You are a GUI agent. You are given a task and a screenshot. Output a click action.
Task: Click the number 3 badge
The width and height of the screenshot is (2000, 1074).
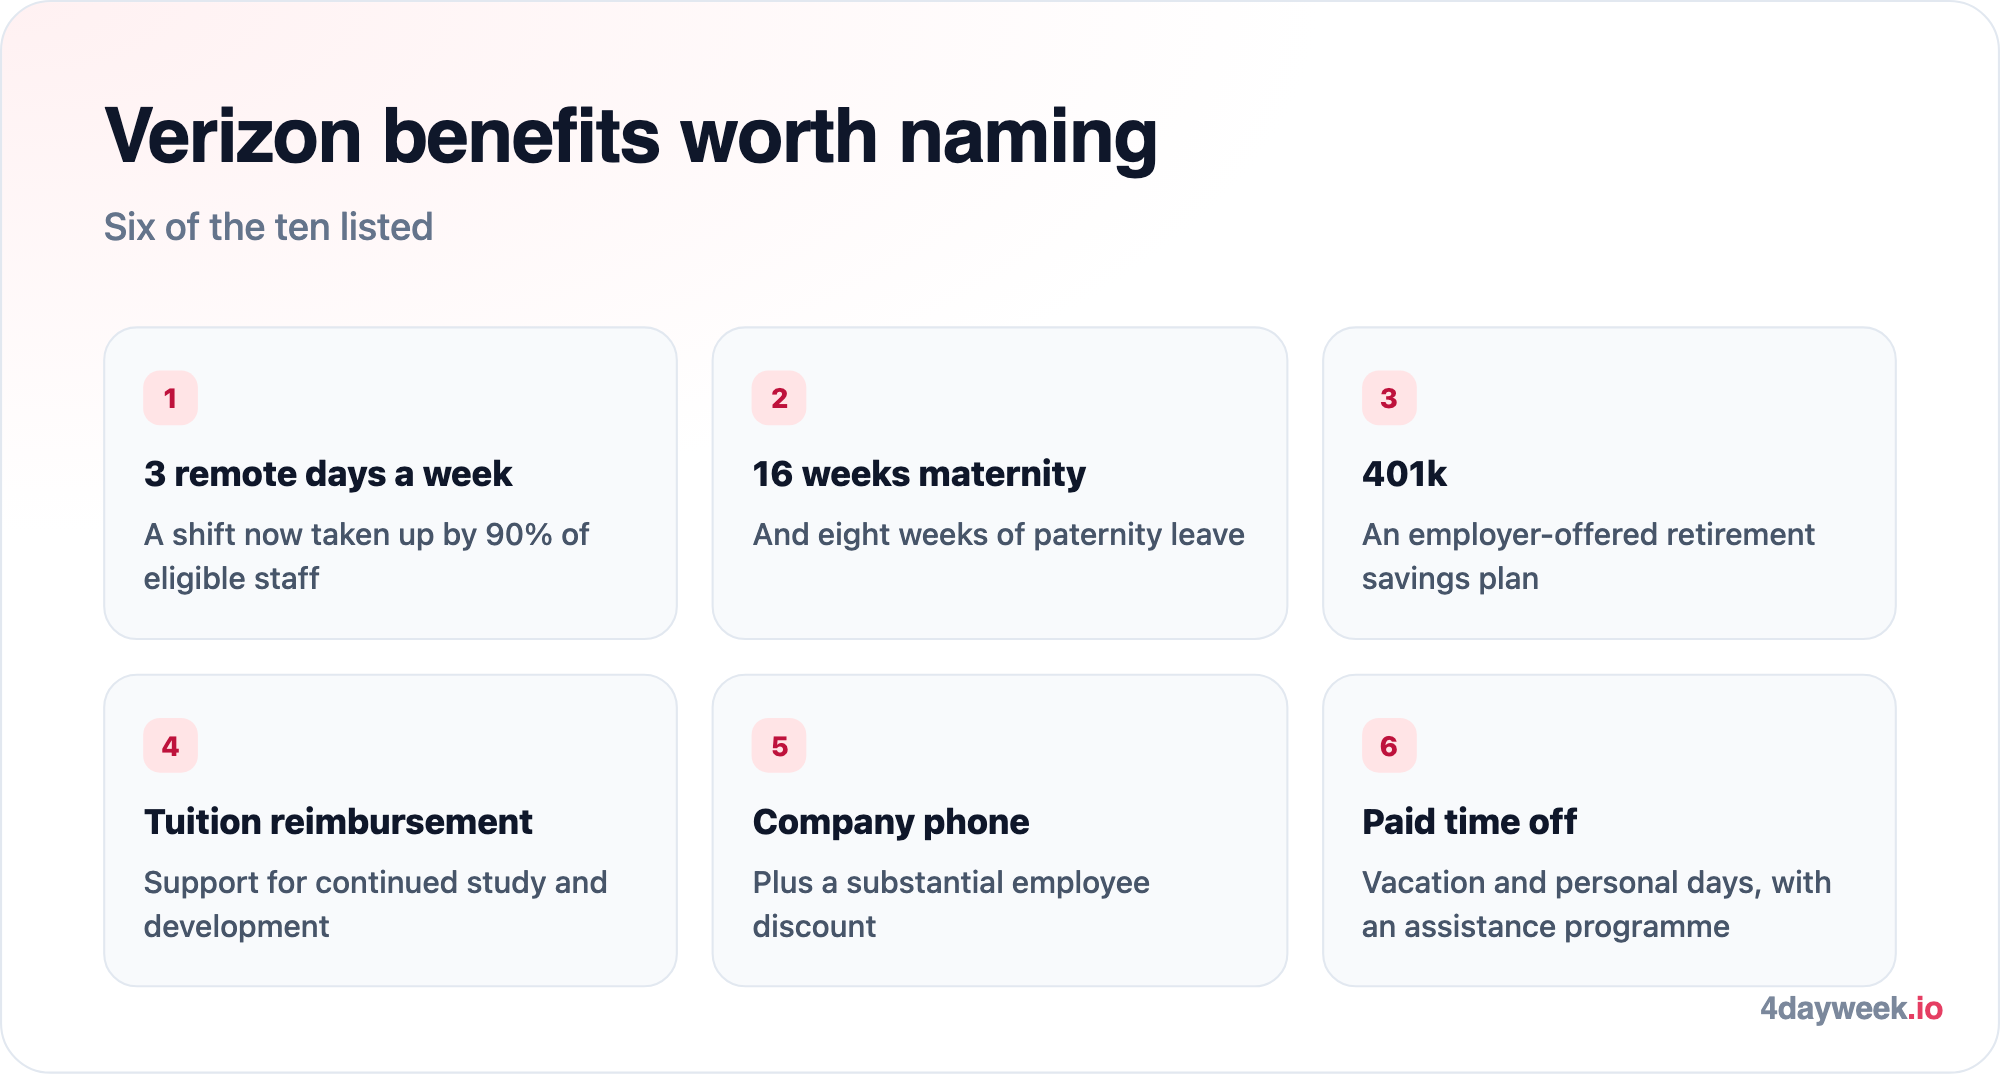tap(1389, 398)
